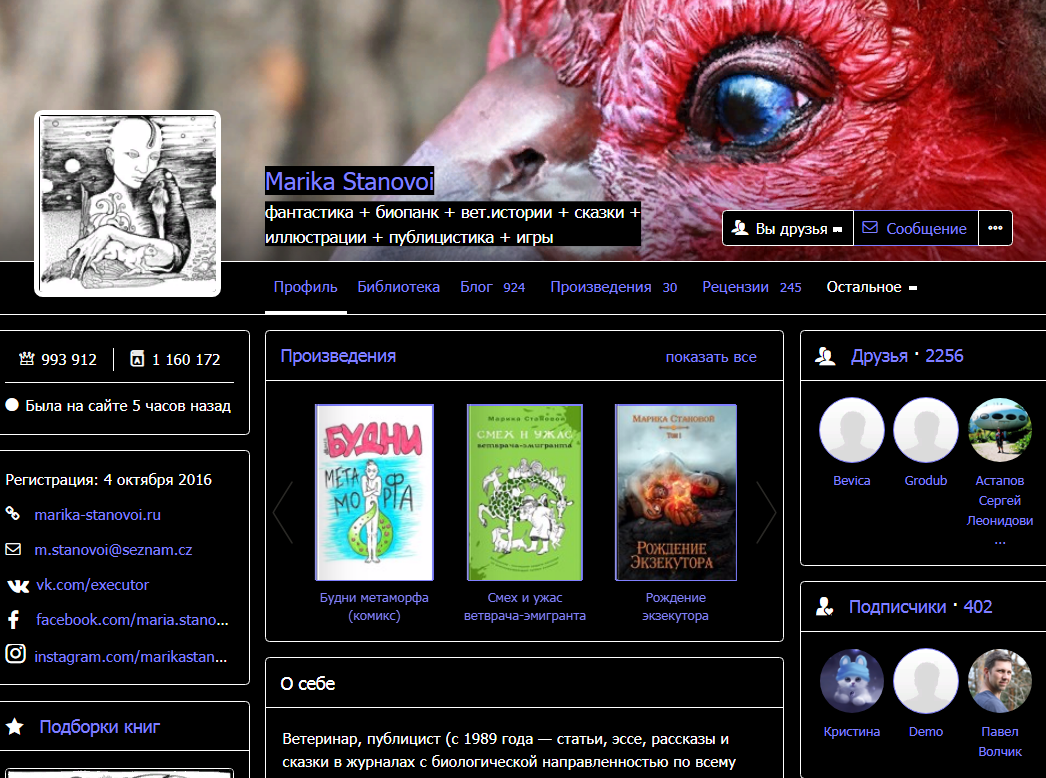Show previous books with left carousel arrow

(x=283, y=512)
